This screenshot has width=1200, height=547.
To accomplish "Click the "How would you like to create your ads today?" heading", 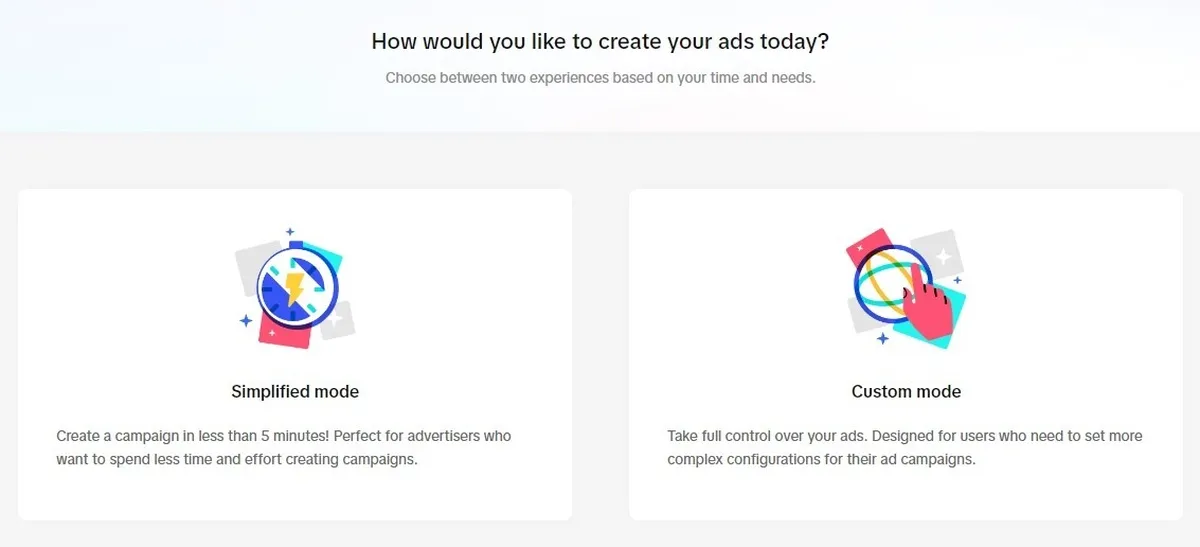I will (x=600, y=41).
